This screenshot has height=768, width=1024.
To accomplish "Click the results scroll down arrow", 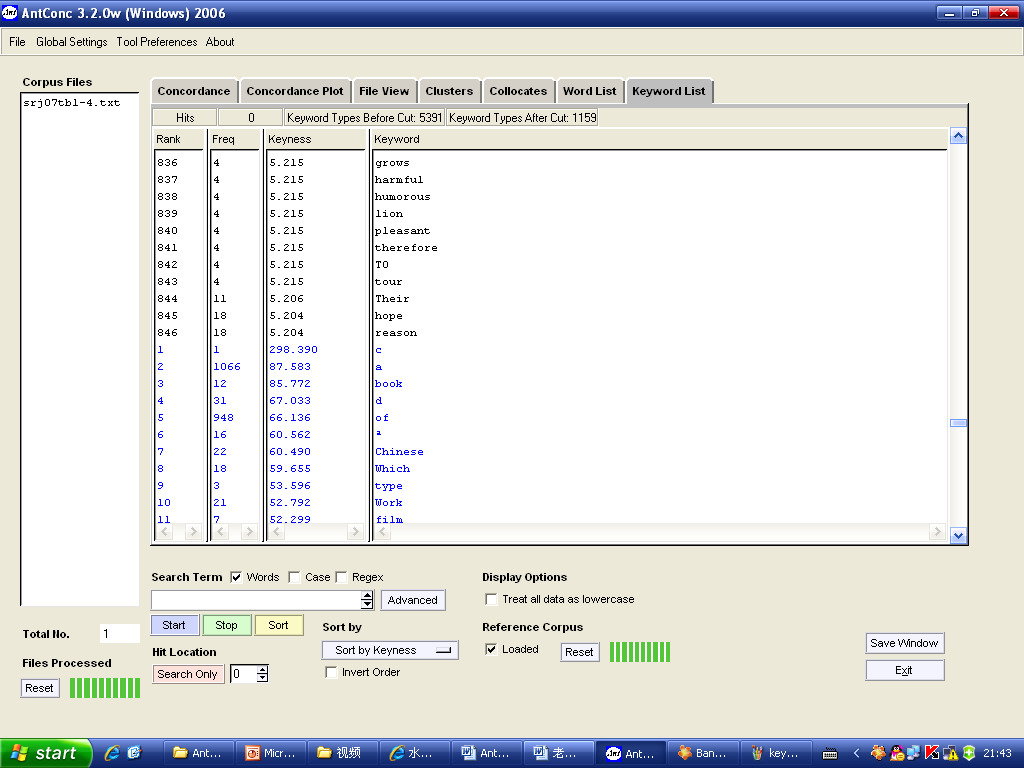I will (x=958, y=536).
